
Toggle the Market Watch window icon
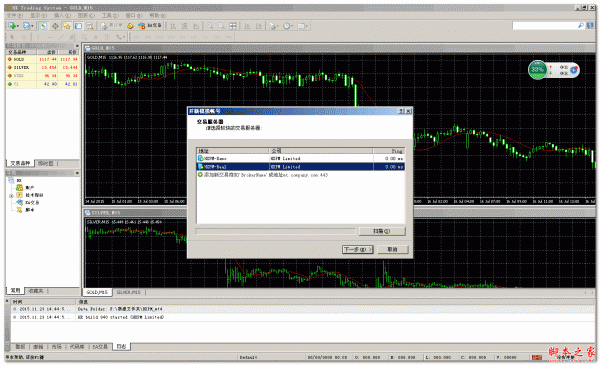pos(44,26)
